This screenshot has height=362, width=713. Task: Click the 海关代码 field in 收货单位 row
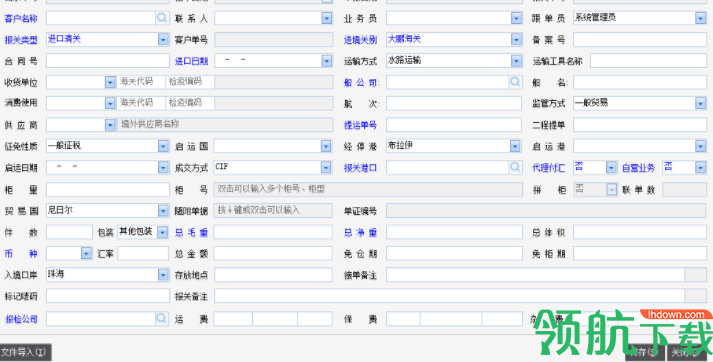pyautogui.click(x=141, y=82)
